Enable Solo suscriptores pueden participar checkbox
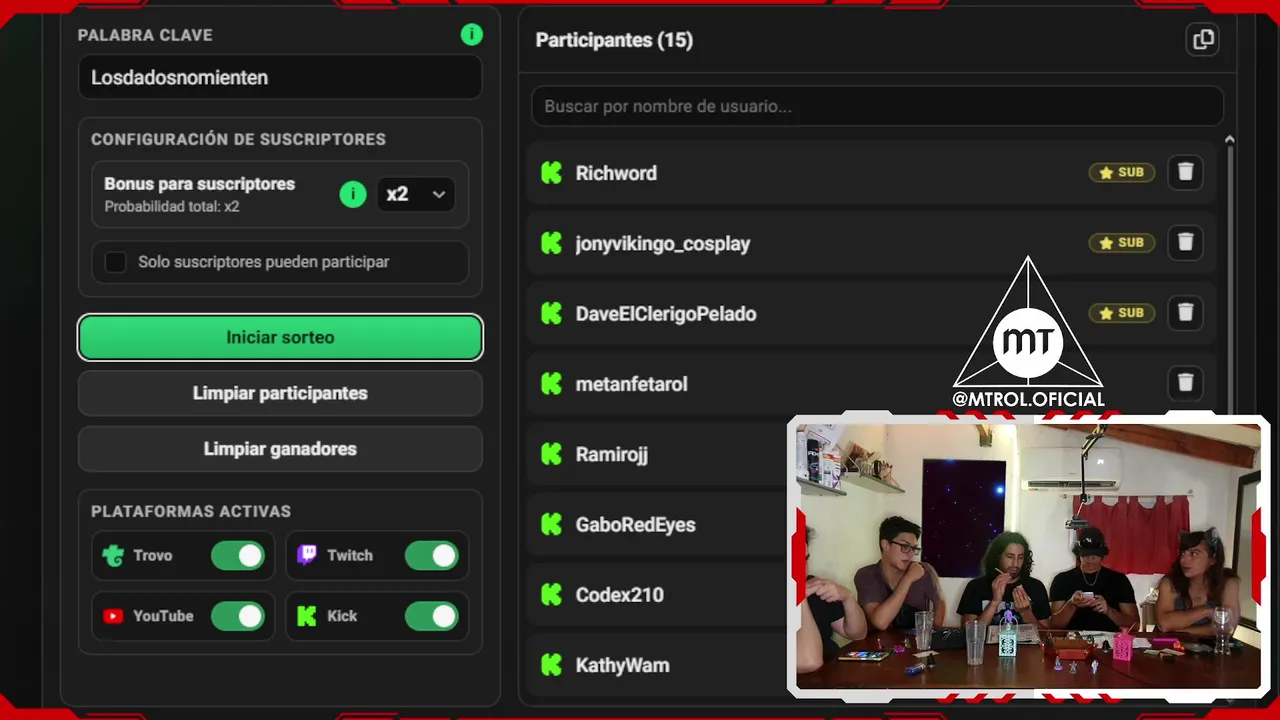 [116, 262]
